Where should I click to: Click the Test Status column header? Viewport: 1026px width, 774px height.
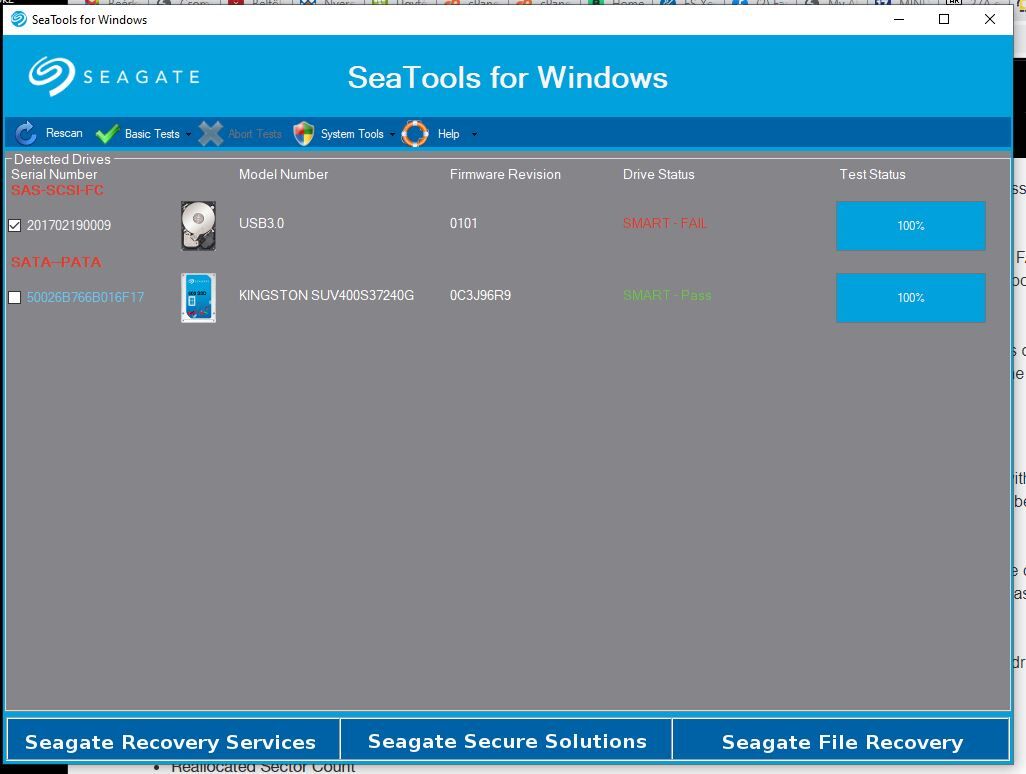[872, 174]
